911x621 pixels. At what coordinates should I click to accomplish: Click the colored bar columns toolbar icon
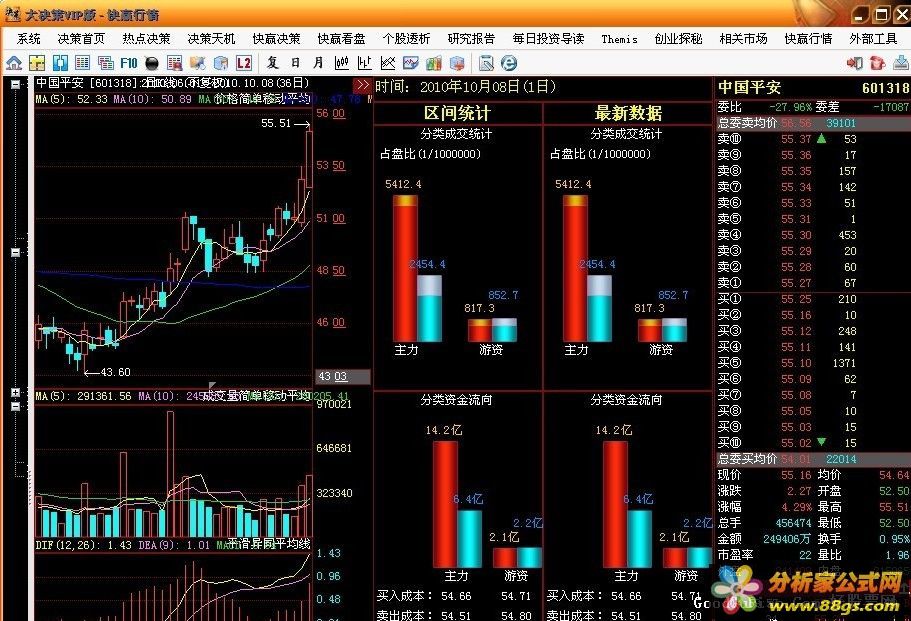click(434, 63)
